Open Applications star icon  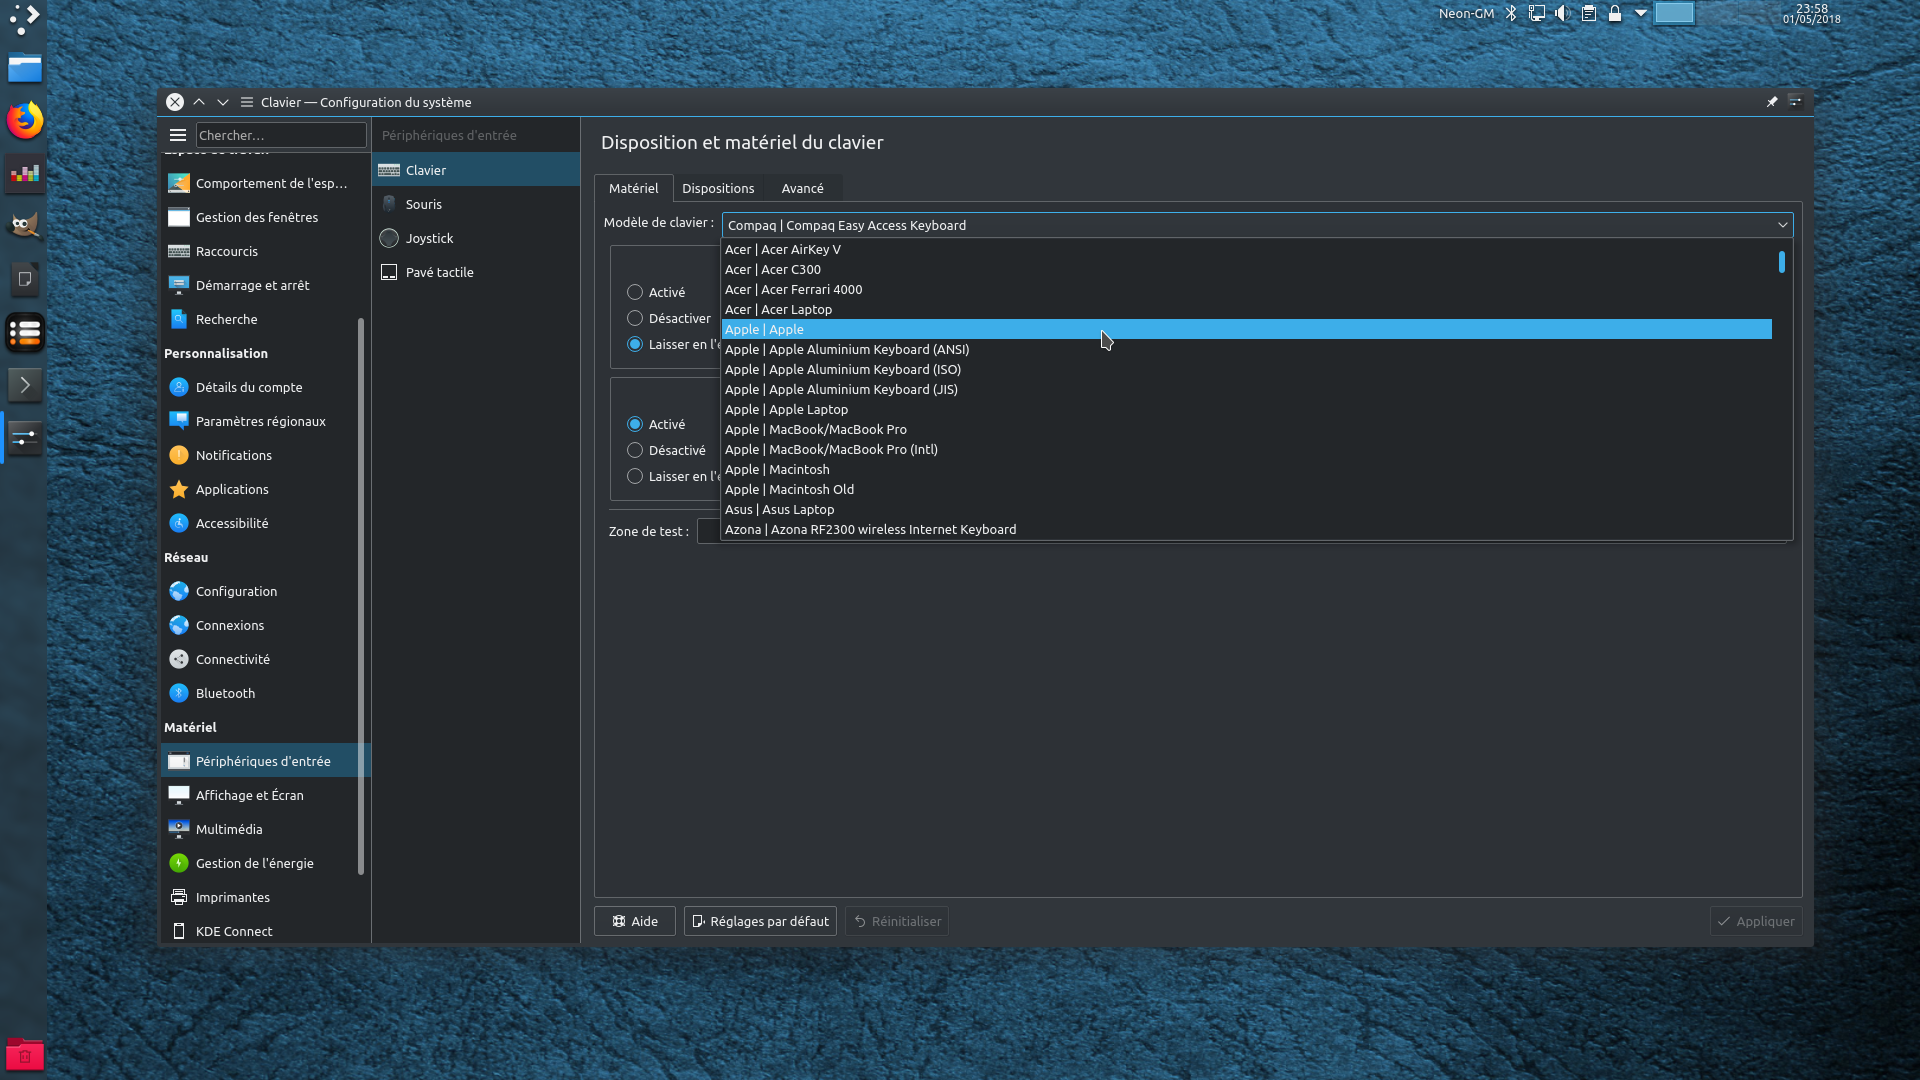(x=179, y=489)
